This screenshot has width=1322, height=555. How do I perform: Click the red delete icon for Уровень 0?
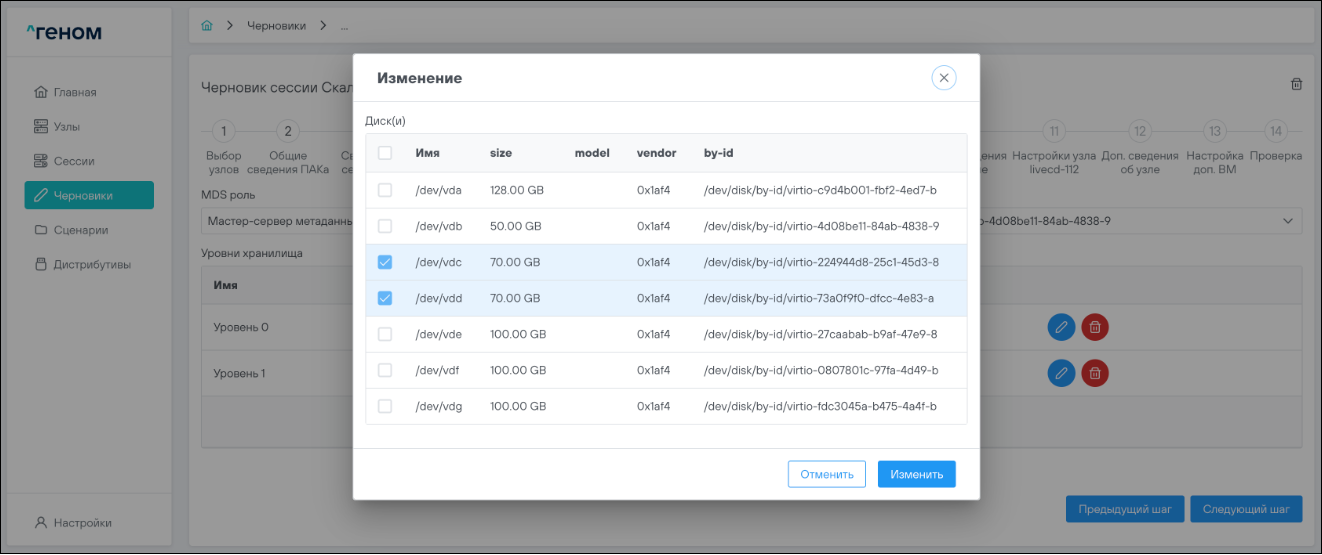click(x=1095, y=327)
